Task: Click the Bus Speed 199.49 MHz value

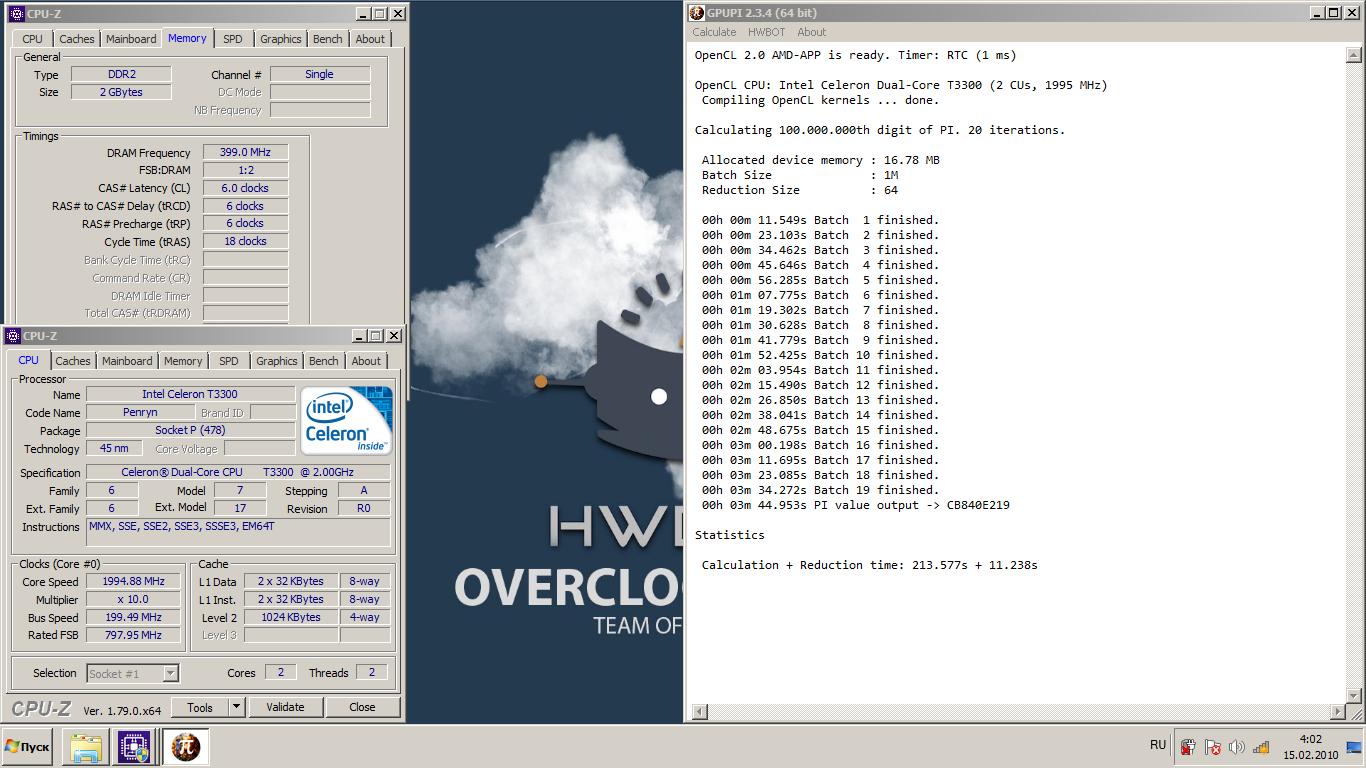Action: pyautogui.click(x=133, y=617)
